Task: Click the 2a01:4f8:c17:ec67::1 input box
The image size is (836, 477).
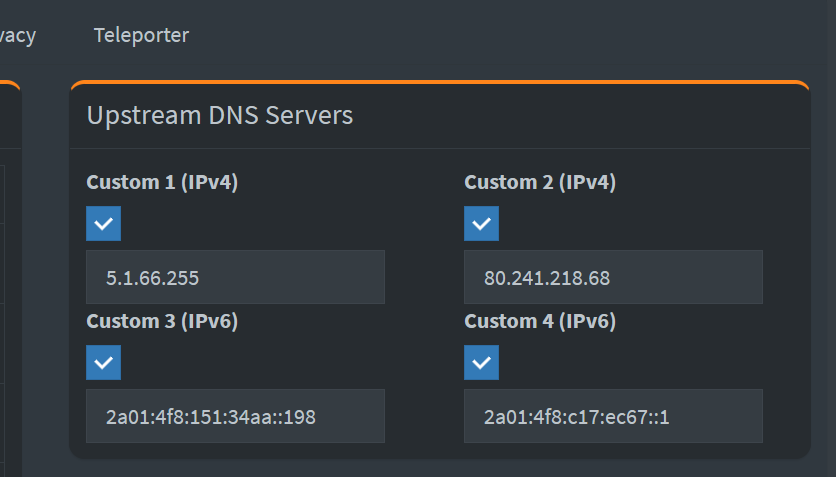Action: pos(613,416)
